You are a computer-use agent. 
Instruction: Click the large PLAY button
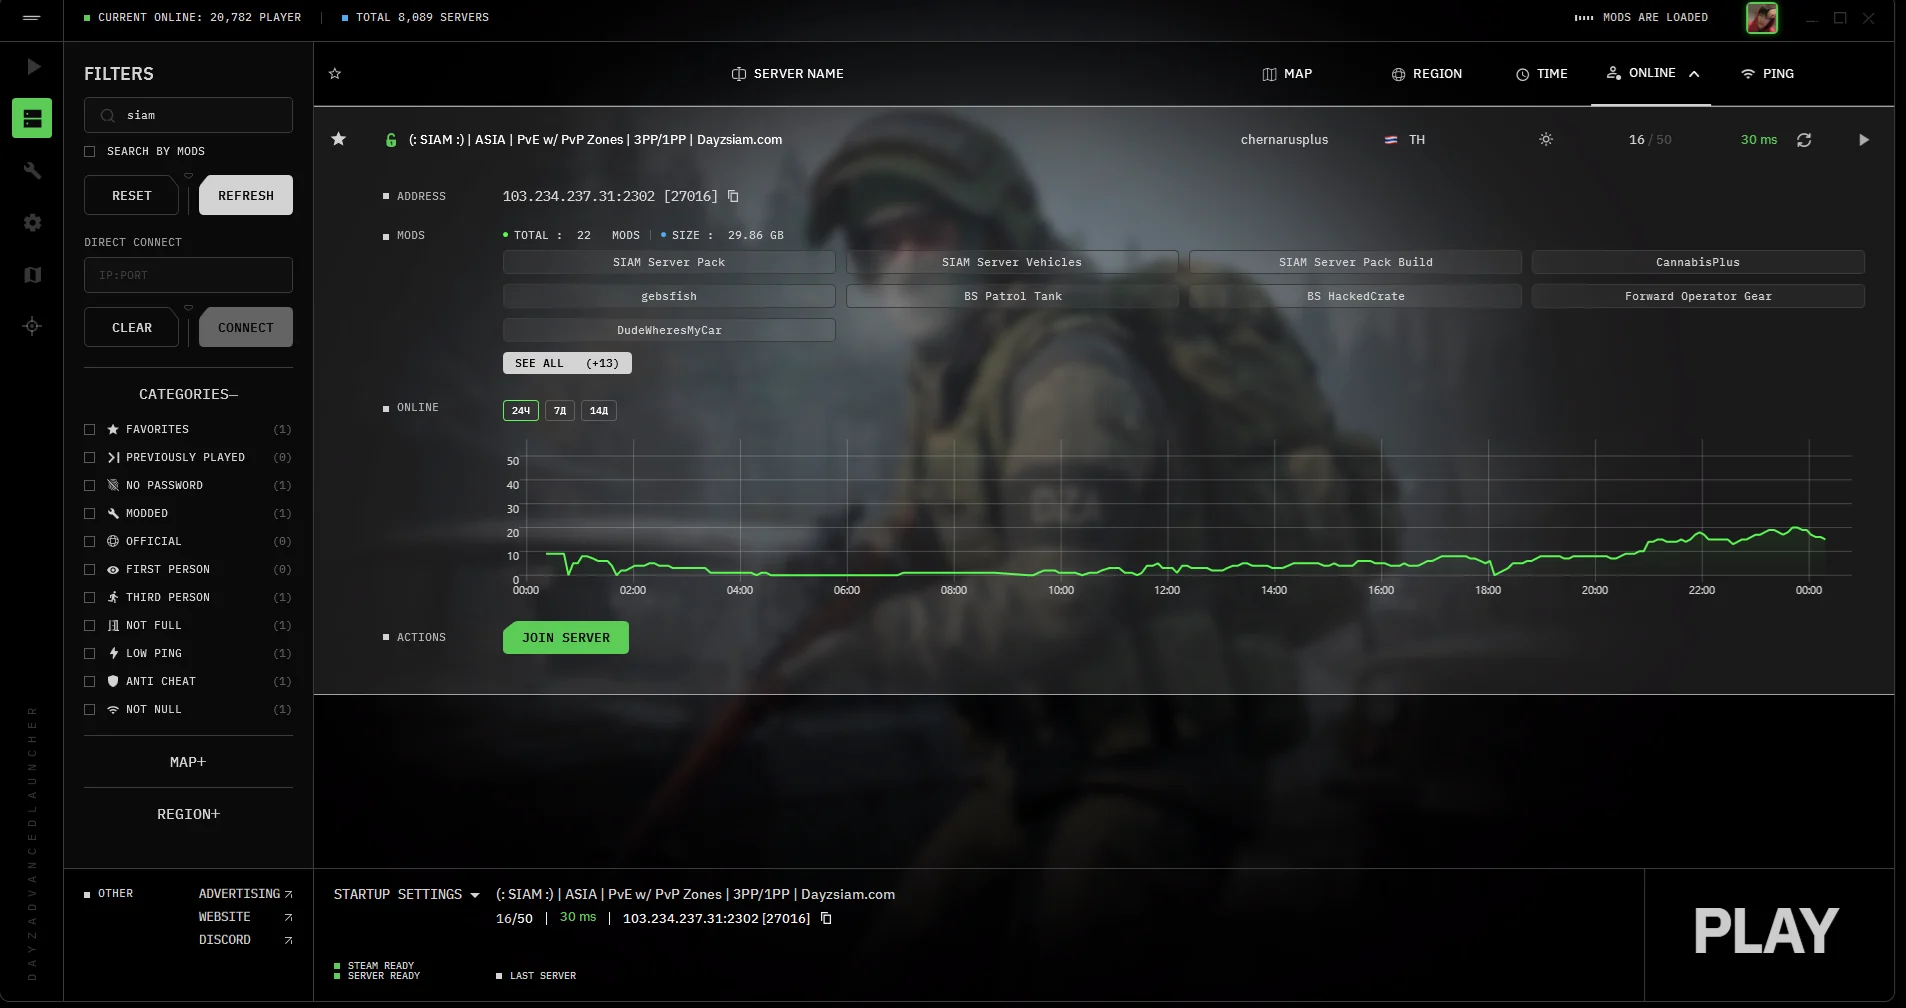(1766, 931)
